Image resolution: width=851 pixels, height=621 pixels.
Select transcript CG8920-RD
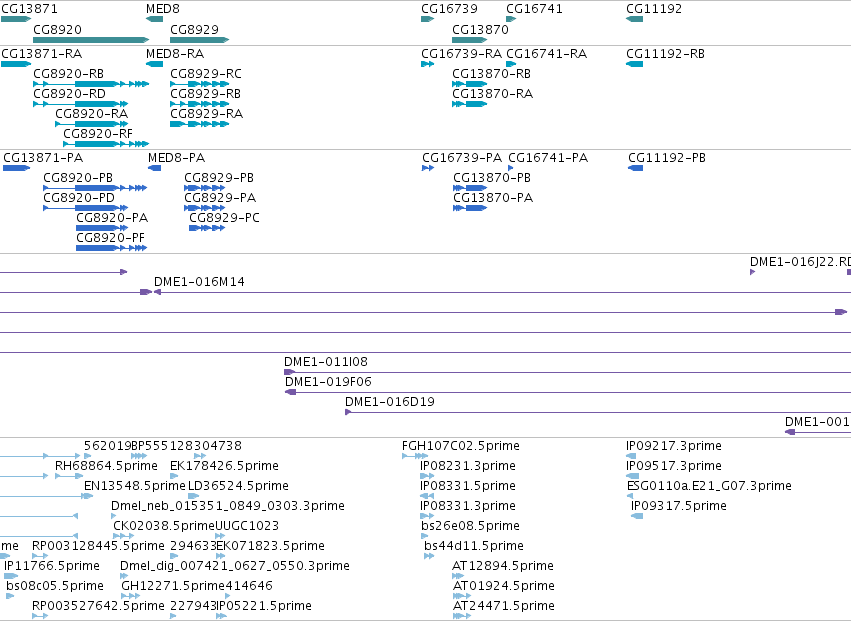[69, 94]
